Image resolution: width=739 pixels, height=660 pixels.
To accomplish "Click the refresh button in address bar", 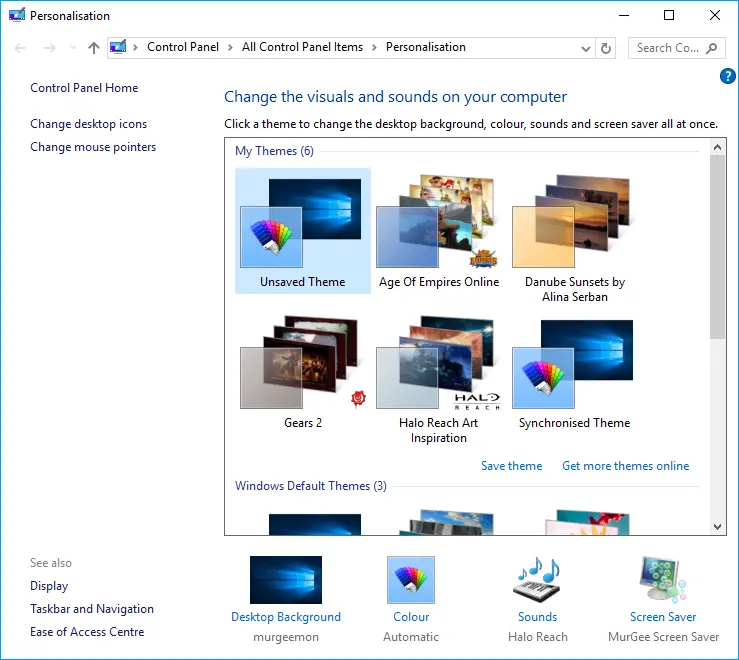I will click(x=606, y=48).
